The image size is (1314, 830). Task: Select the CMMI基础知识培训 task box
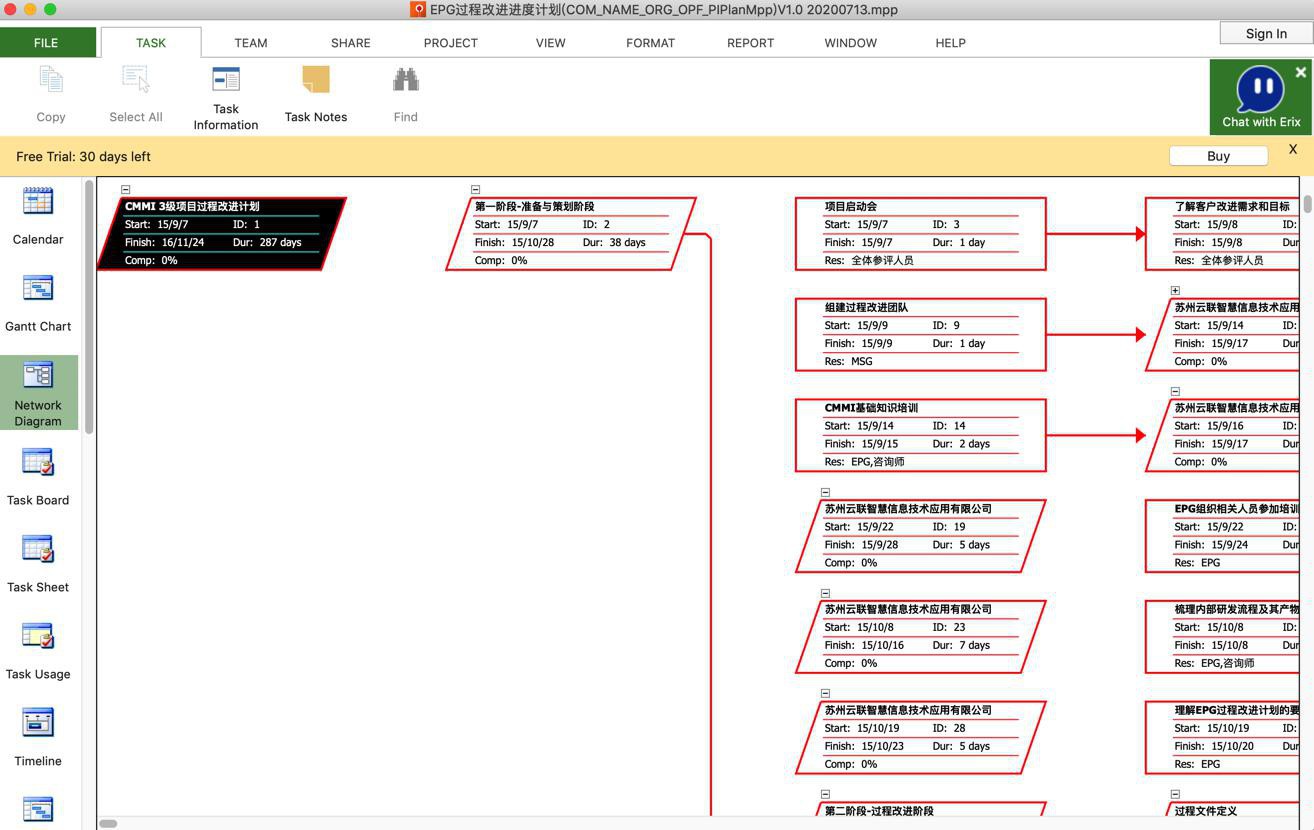pos(921,435)
